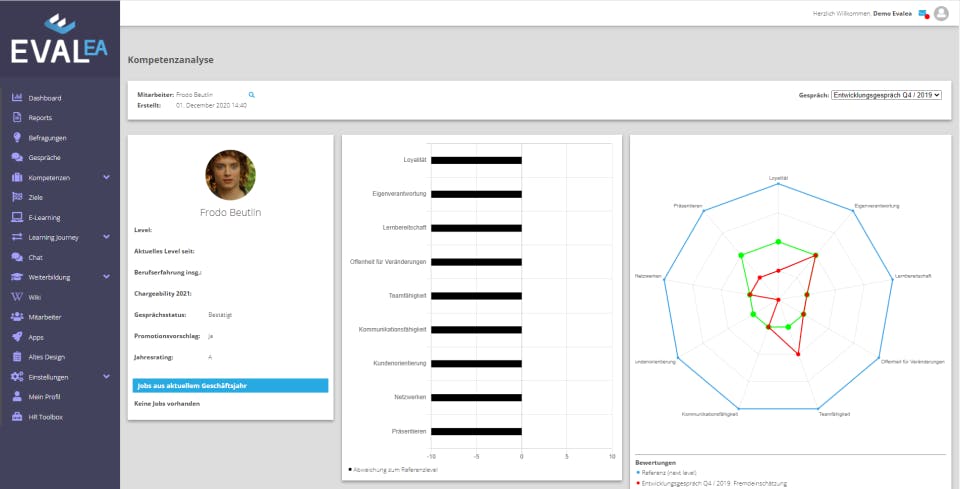Open the Dashboard menu item

pos(45,98)
